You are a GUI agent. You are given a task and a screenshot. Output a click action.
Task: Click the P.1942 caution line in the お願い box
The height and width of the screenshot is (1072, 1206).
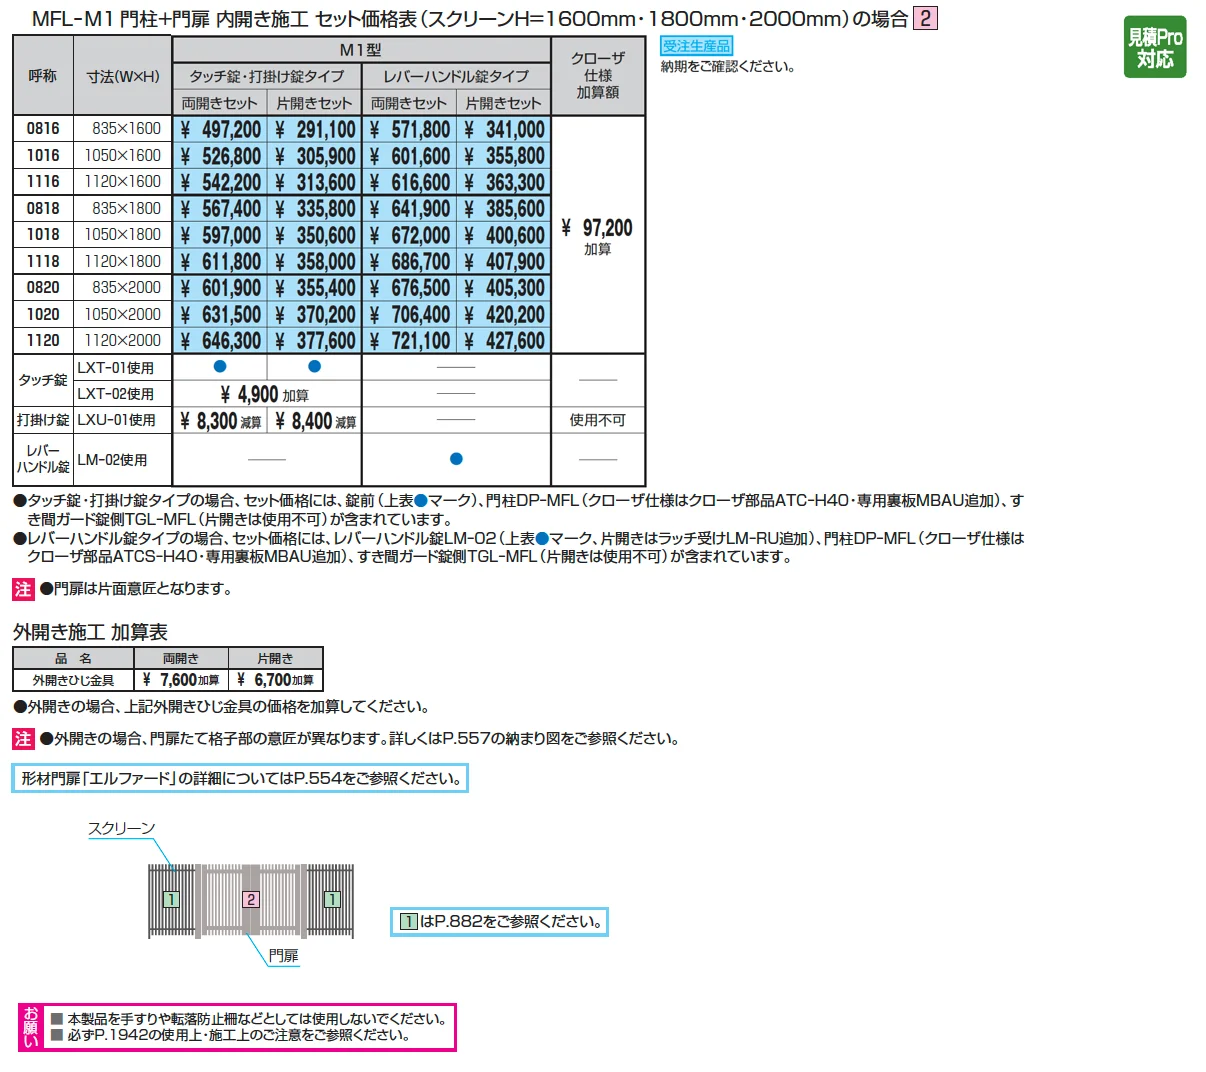tap(231, 1036)
